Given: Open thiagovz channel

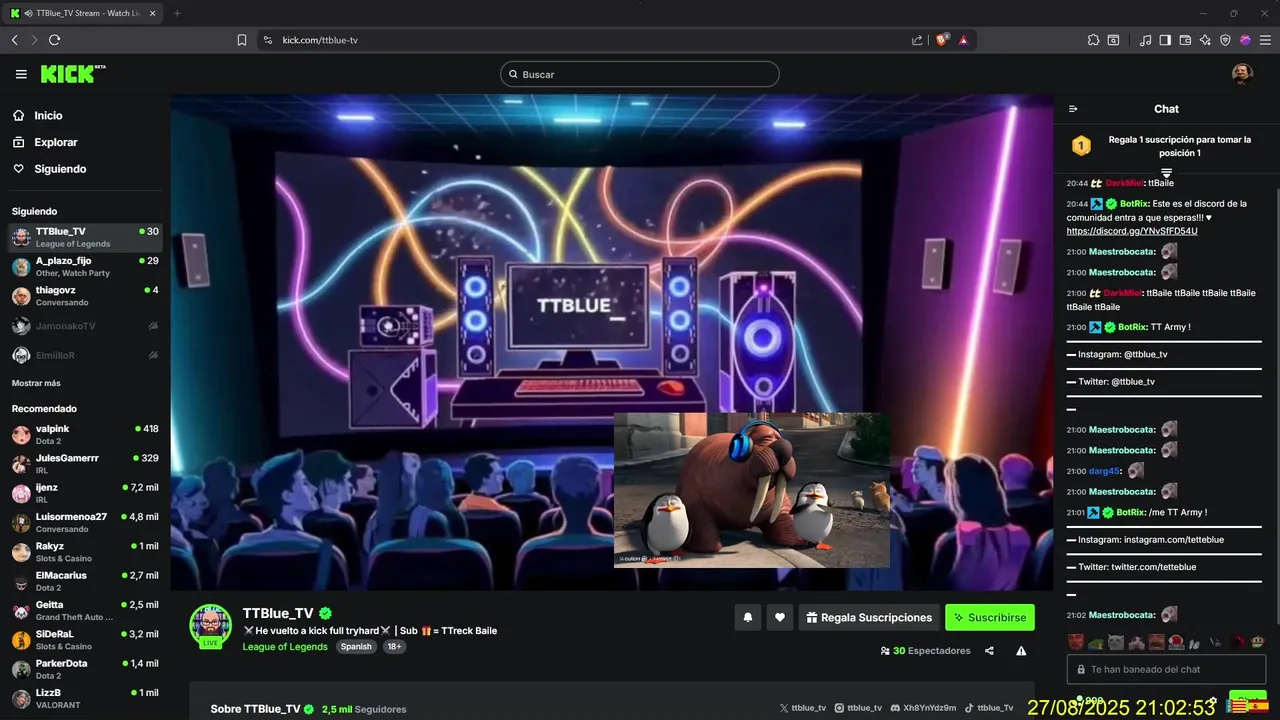Looking at the screenshot, I should click(x=85, y=296).
